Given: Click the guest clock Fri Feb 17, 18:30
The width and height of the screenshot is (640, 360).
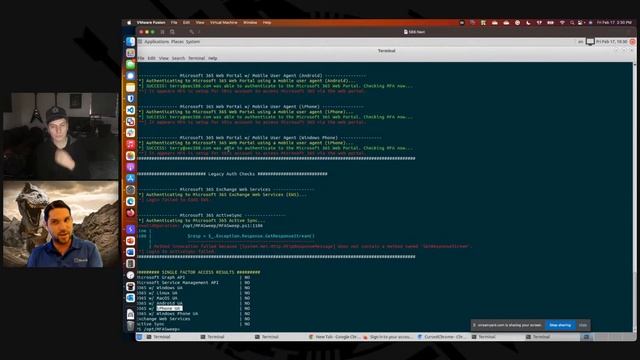Looking at the screenshot, I should point(611,42).
